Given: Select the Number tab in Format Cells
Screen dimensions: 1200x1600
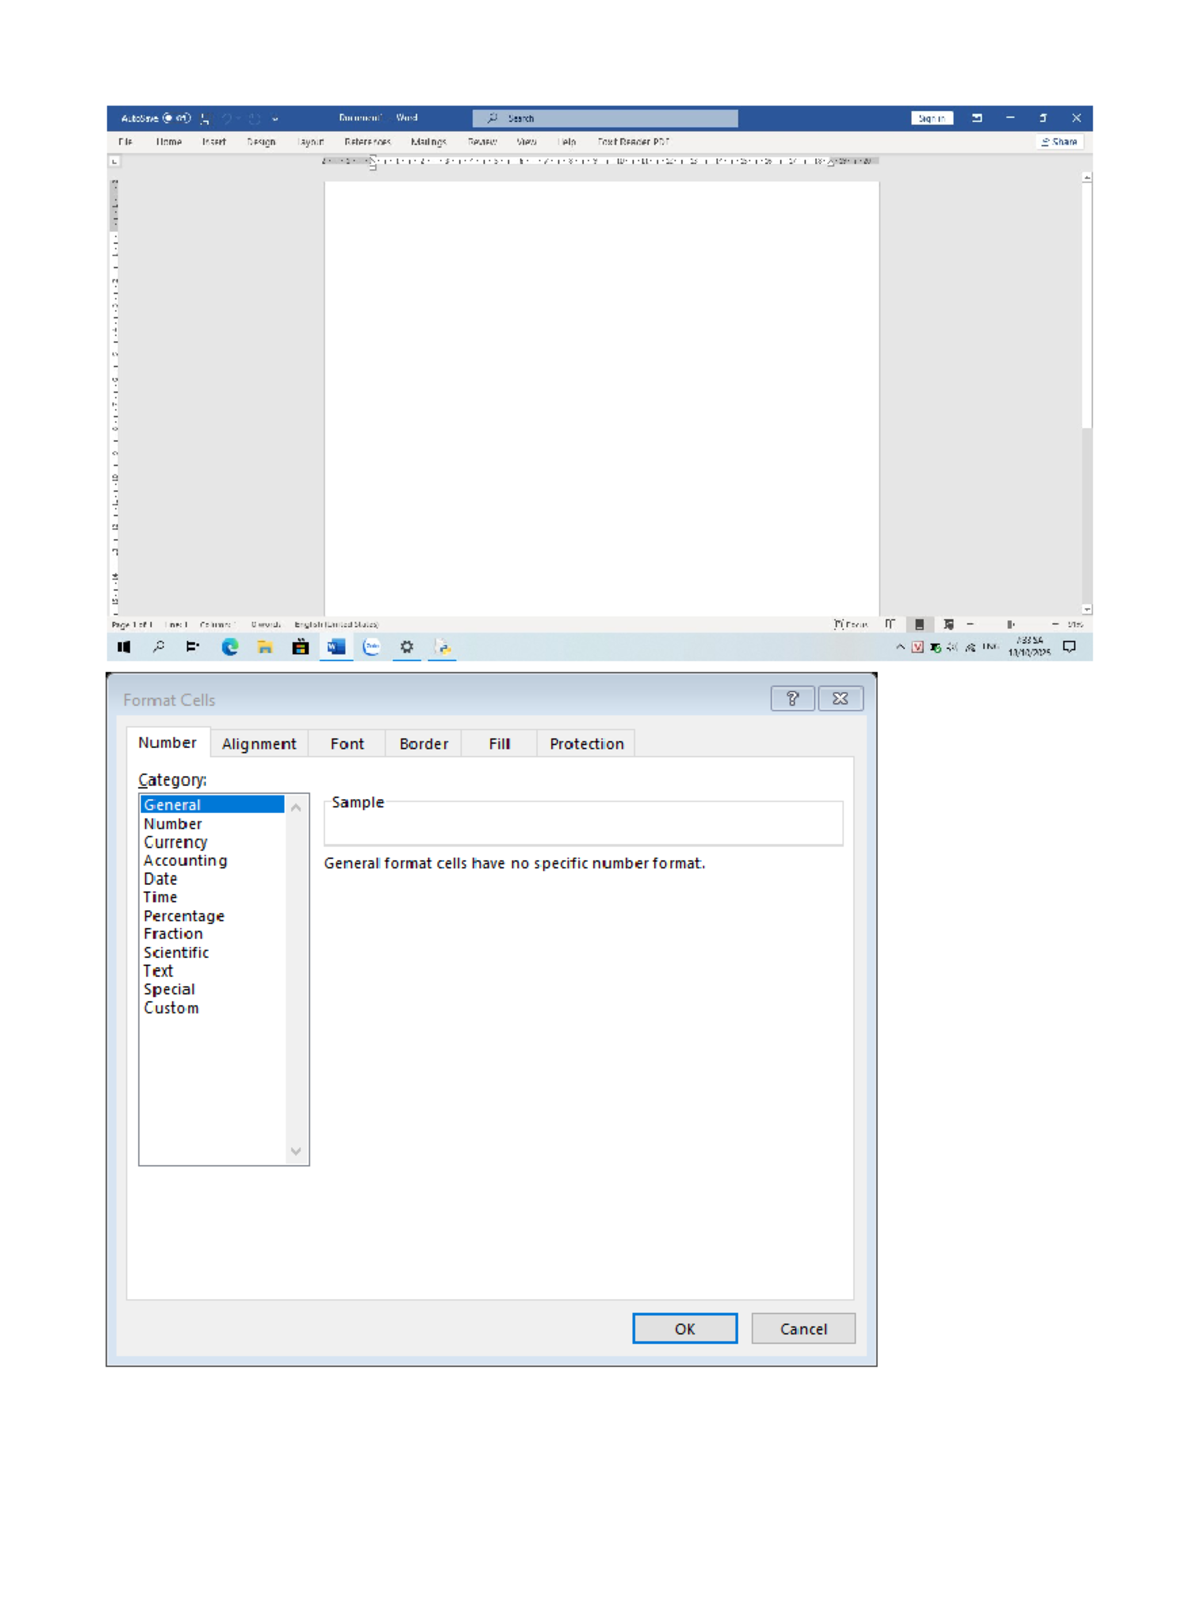Looking at the screenshot, I should point(168,743).
